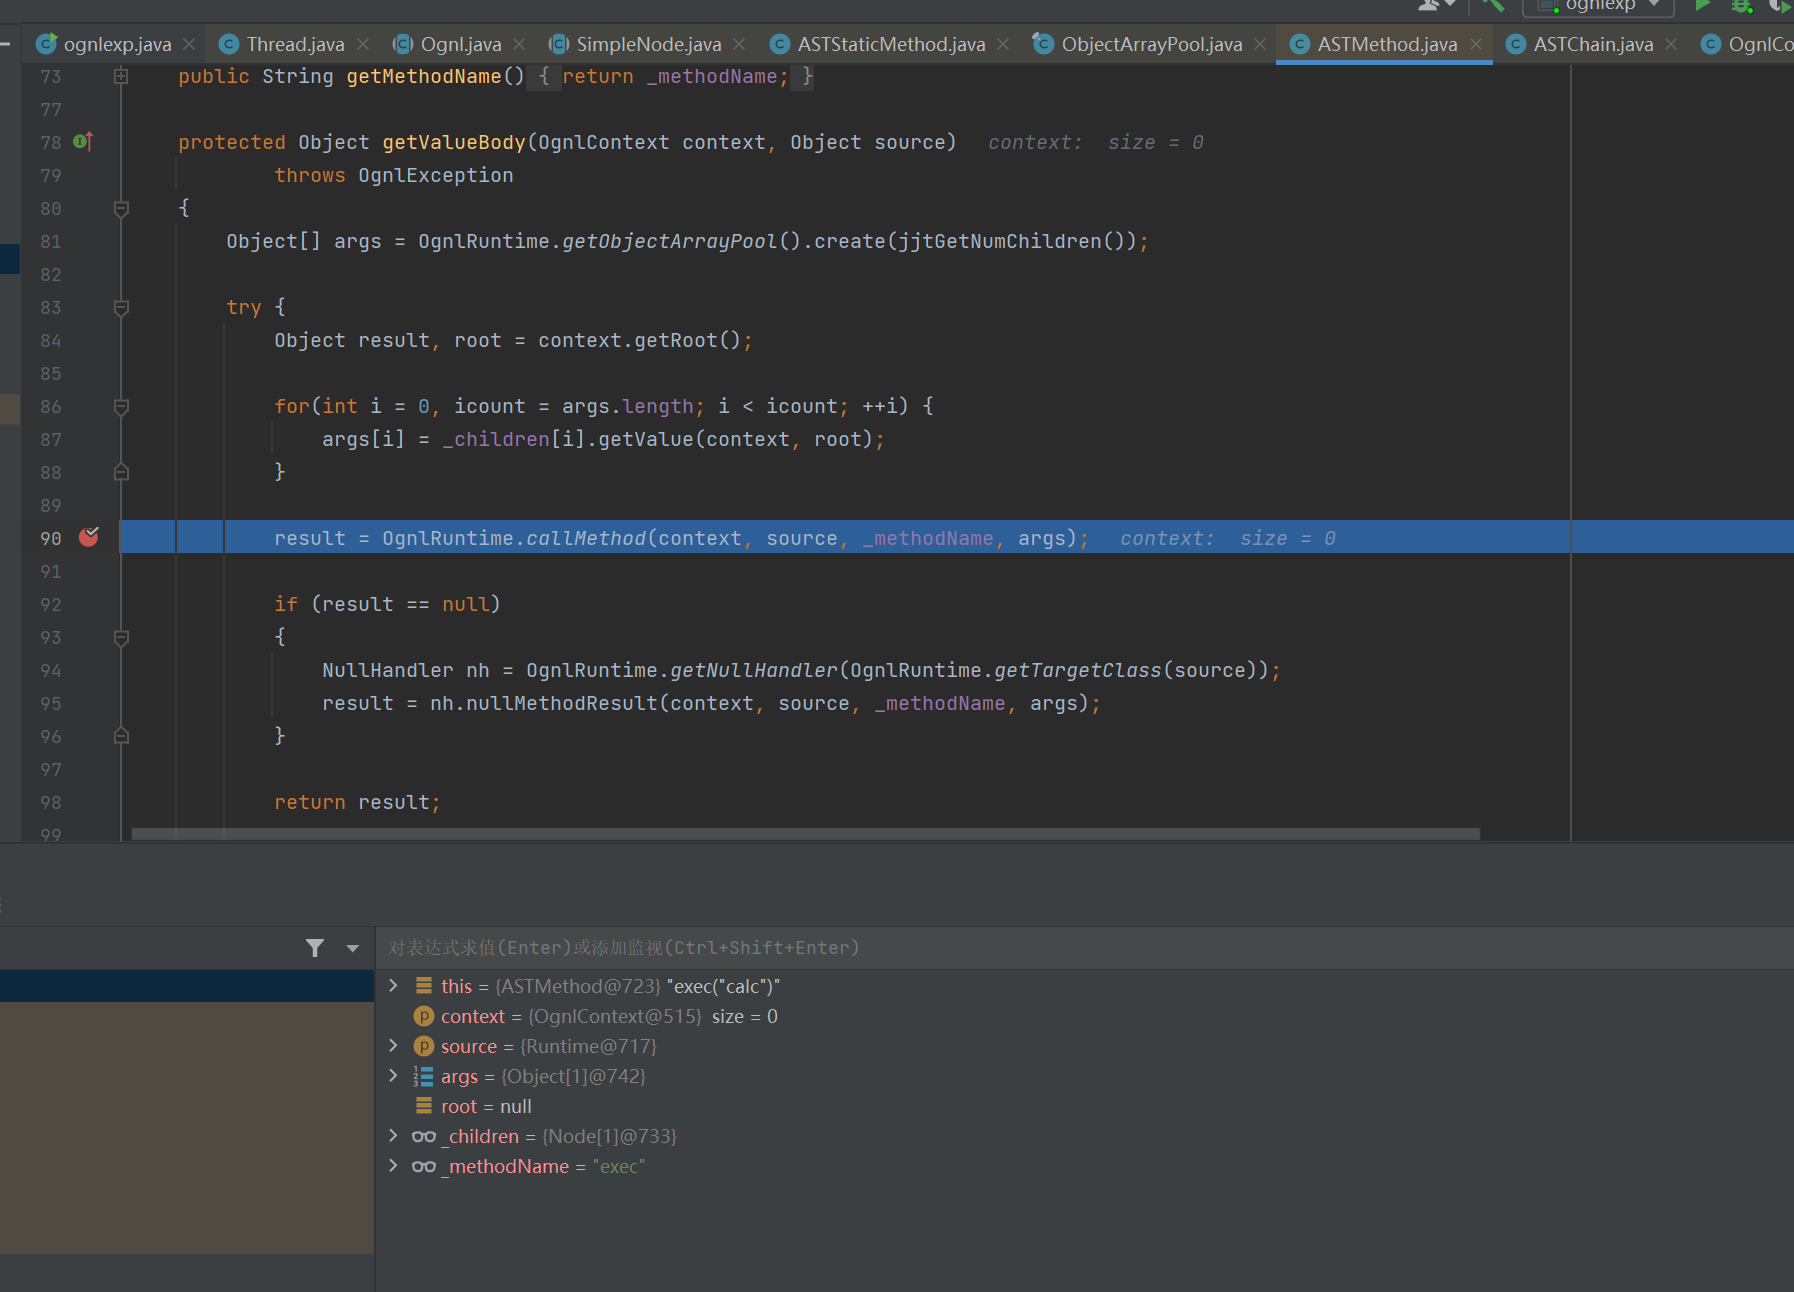Expand the '_children' Node array field
The height and width of the screenshot is (1292, 1794).
click(x=393, y=1136)
